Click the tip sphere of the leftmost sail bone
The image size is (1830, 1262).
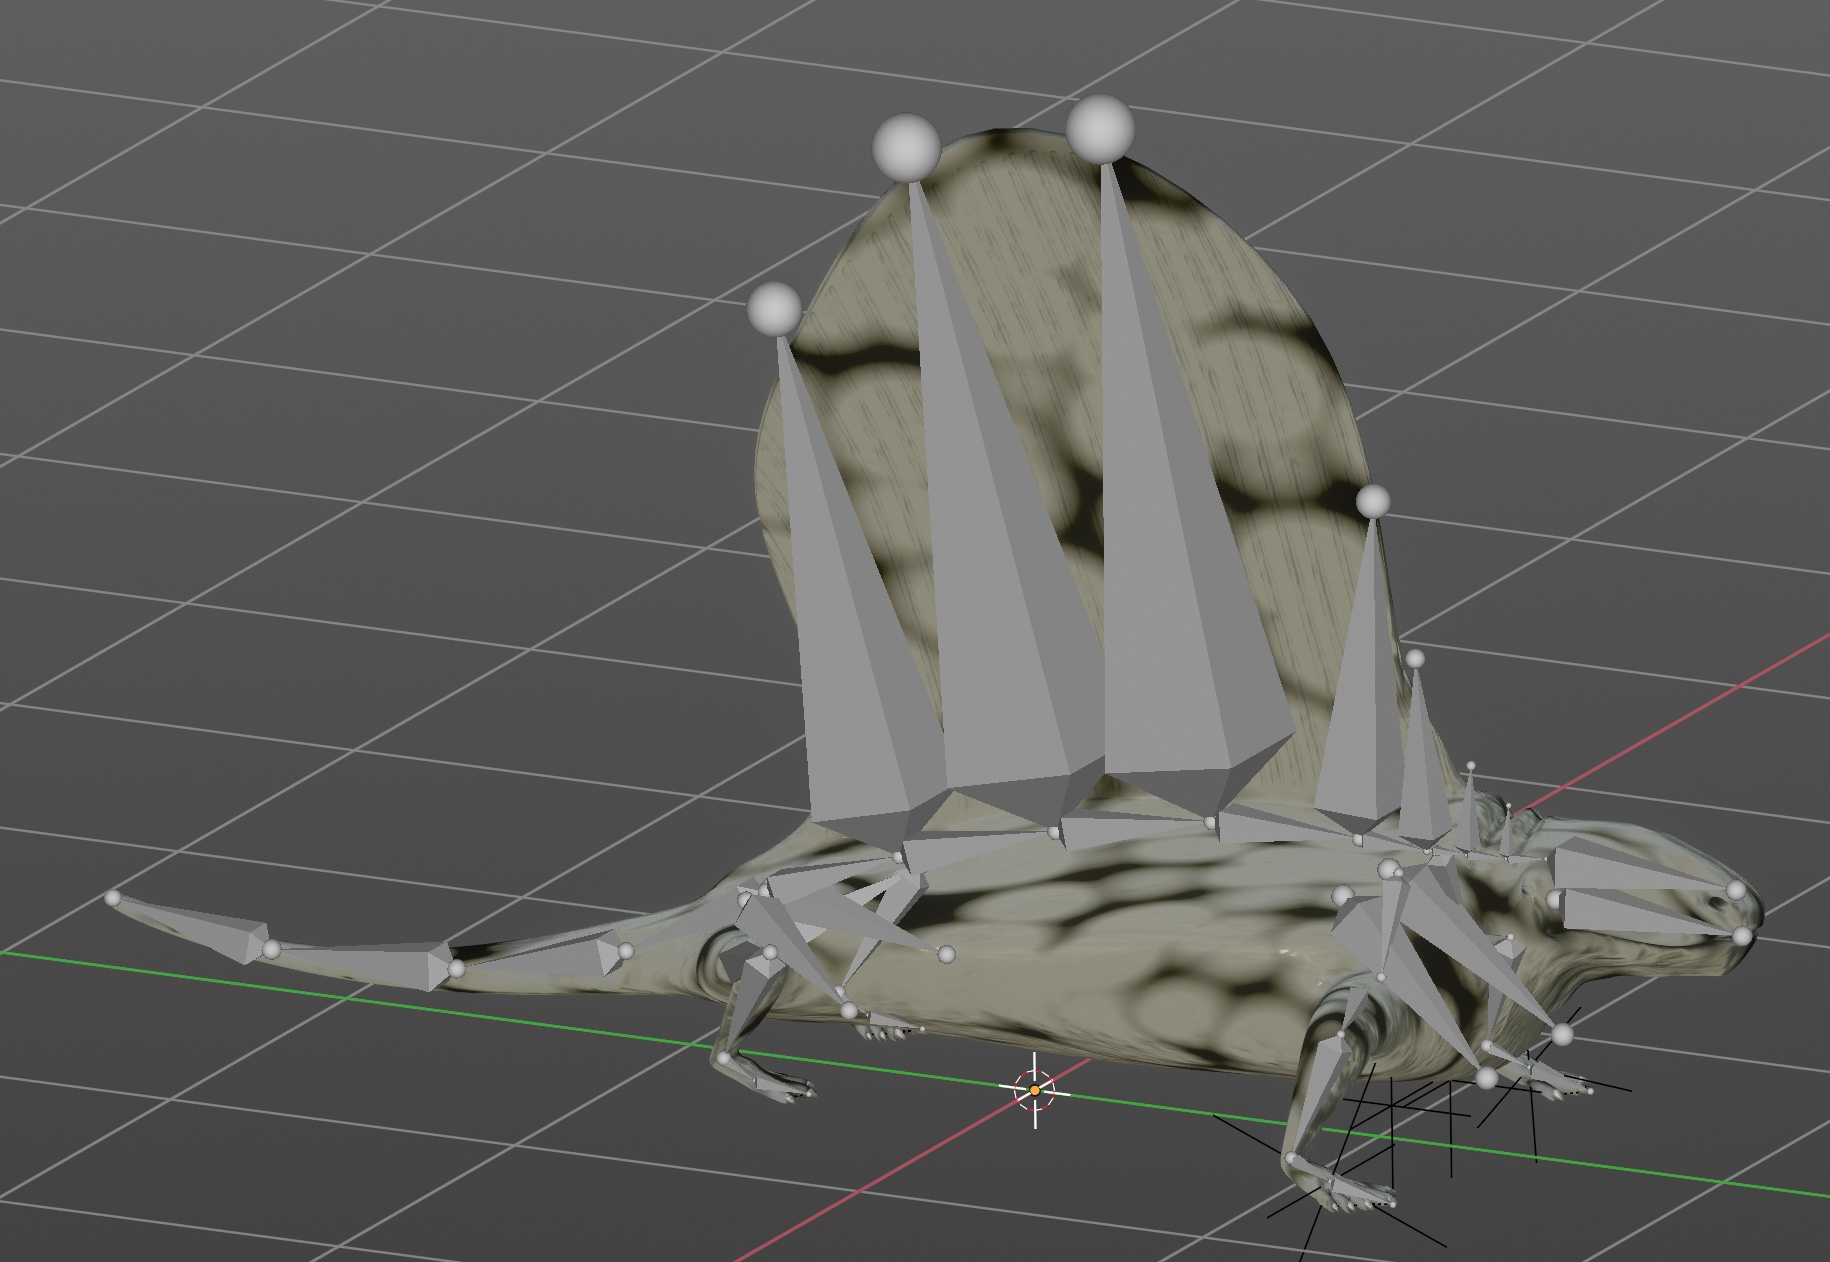(775, 309)
